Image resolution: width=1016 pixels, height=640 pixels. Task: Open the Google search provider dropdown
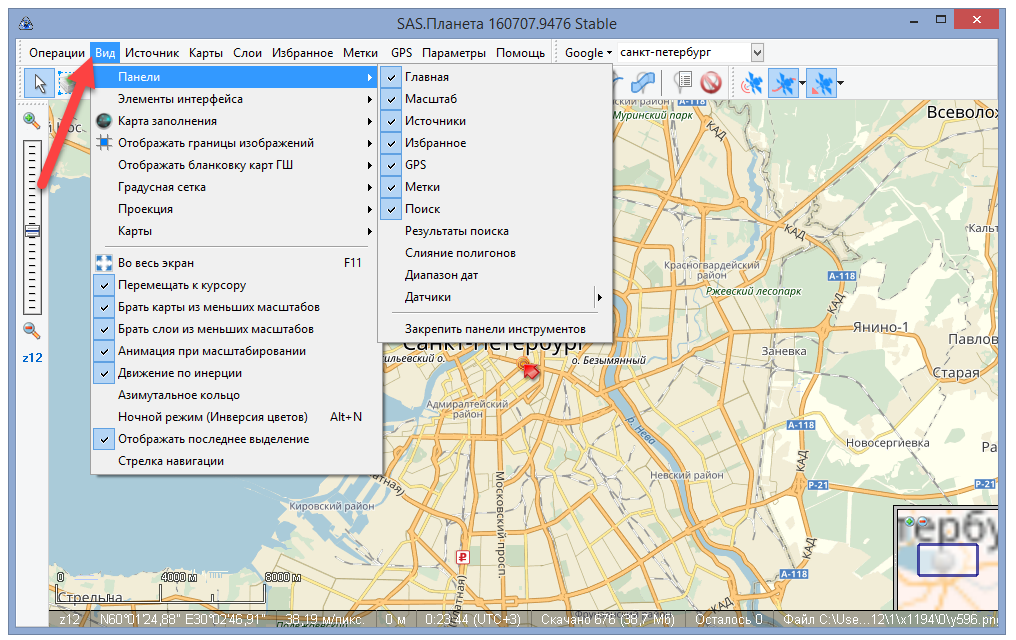click(x=588, y=53)
